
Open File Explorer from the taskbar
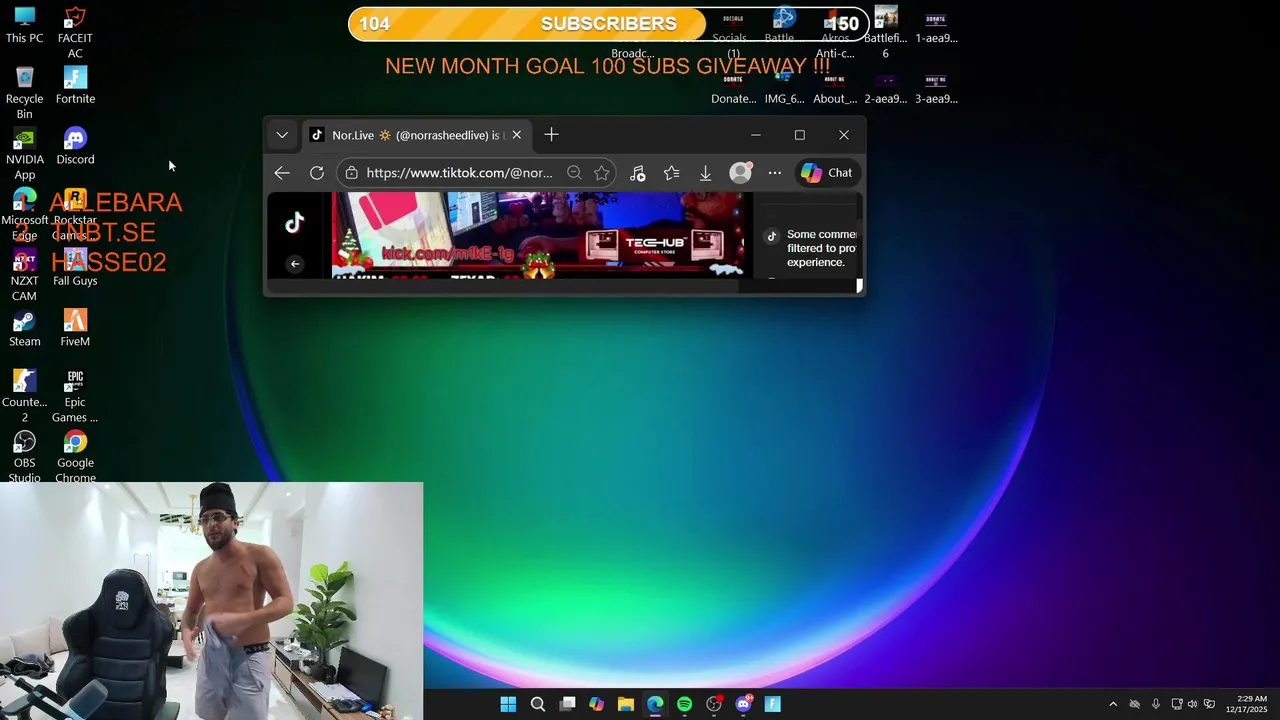click(x=626, y=704)
